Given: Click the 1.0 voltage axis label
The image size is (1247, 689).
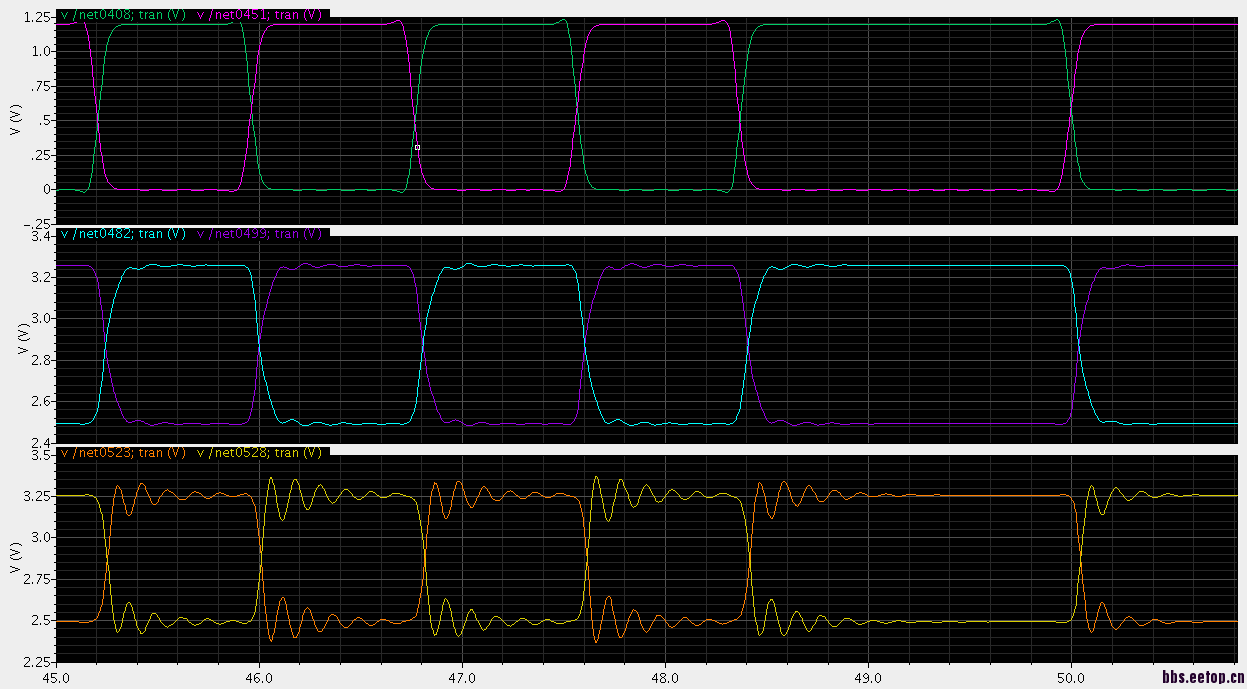Looking at the screenshot, I should coord(41,51).
